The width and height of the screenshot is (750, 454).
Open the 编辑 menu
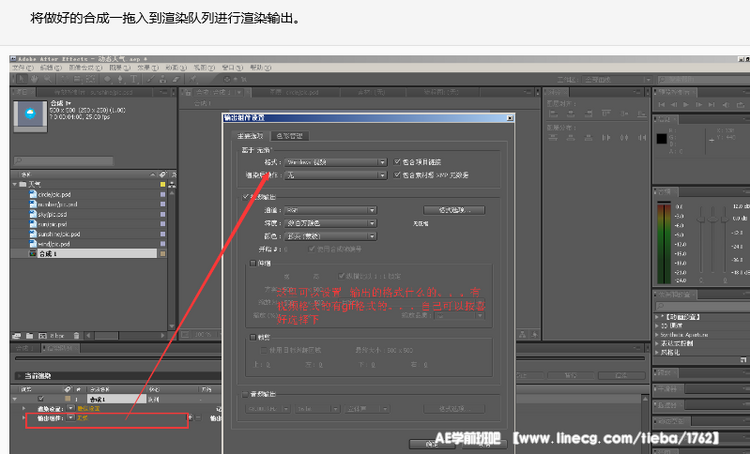(x=51, y=67)
